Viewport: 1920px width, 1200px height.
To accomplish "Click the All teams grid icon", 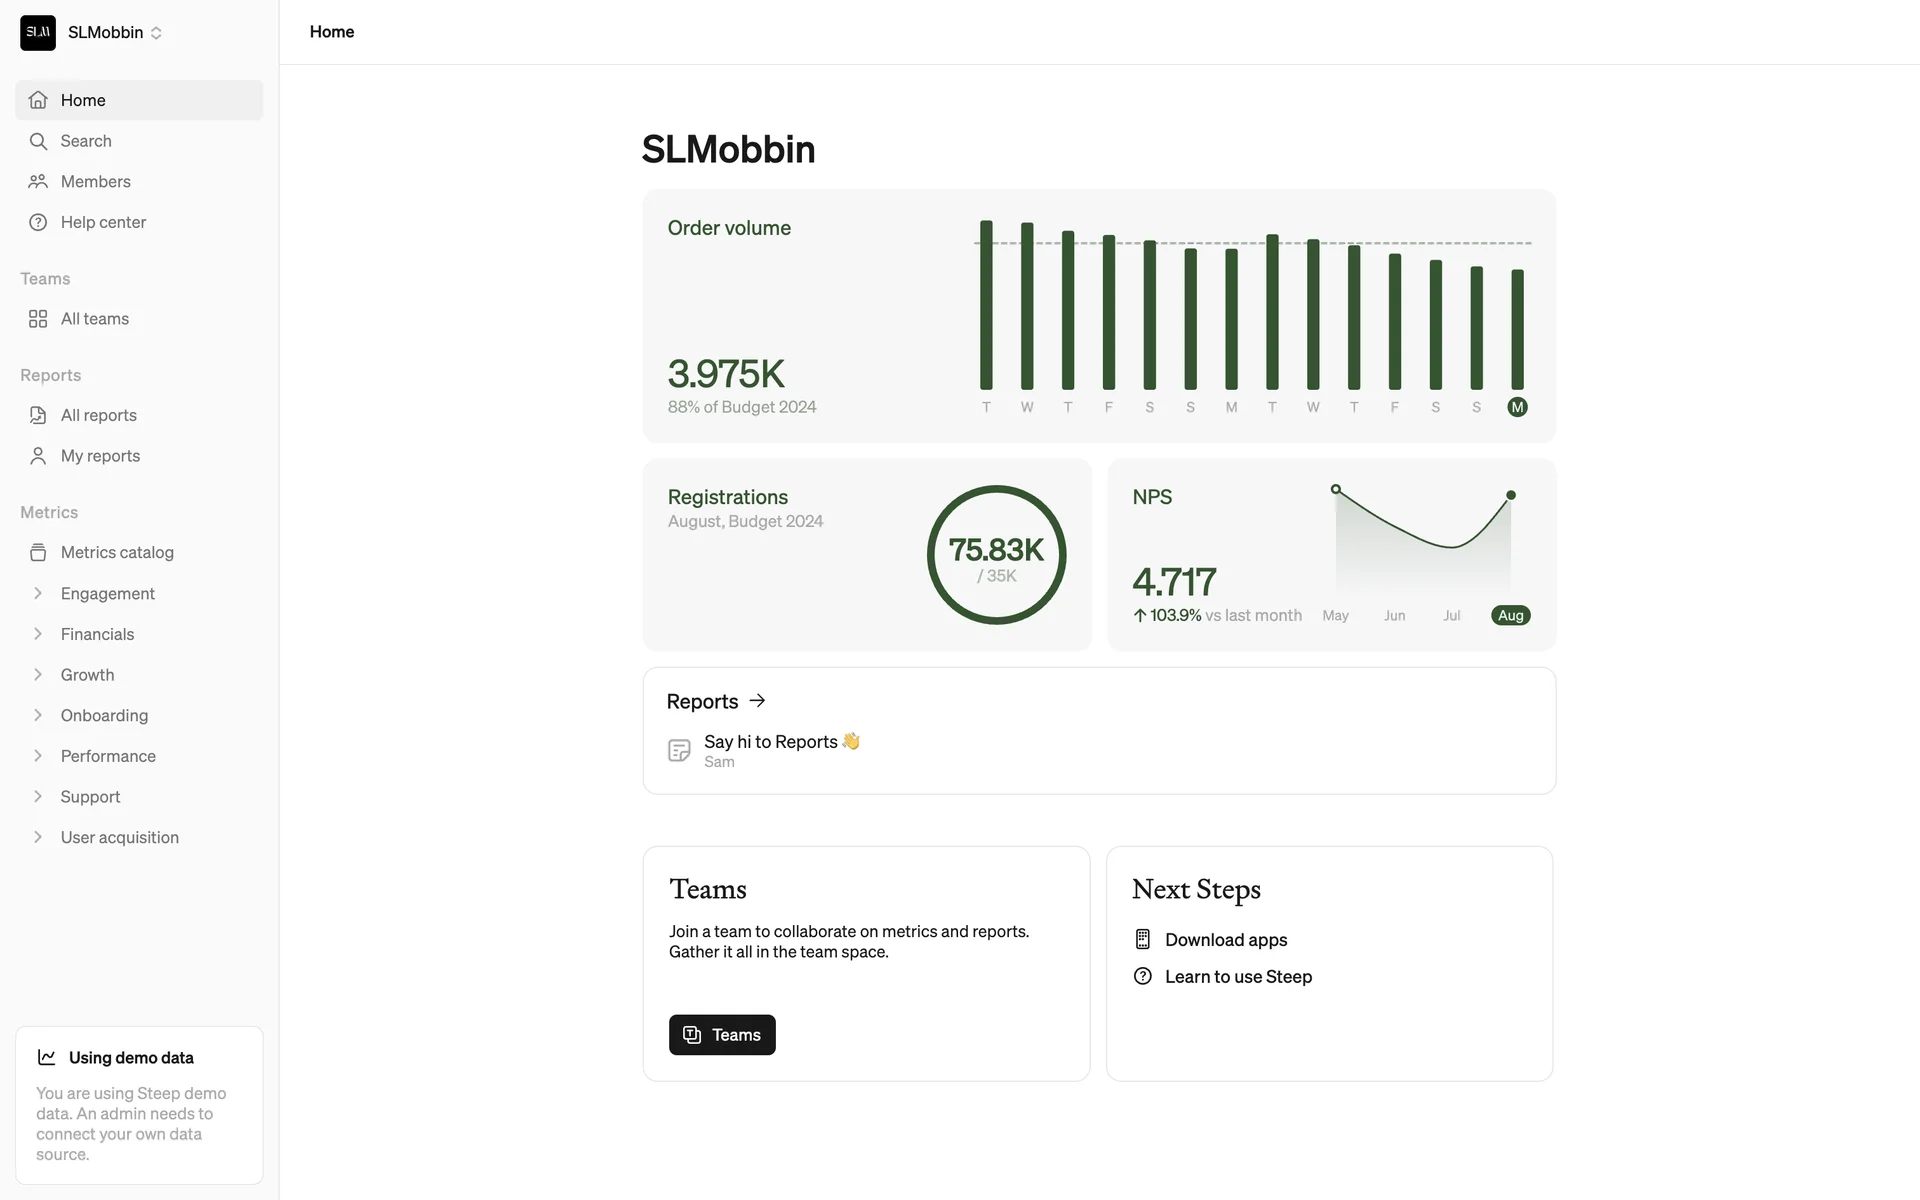I will pyautogui.click(x=38, y=319).
